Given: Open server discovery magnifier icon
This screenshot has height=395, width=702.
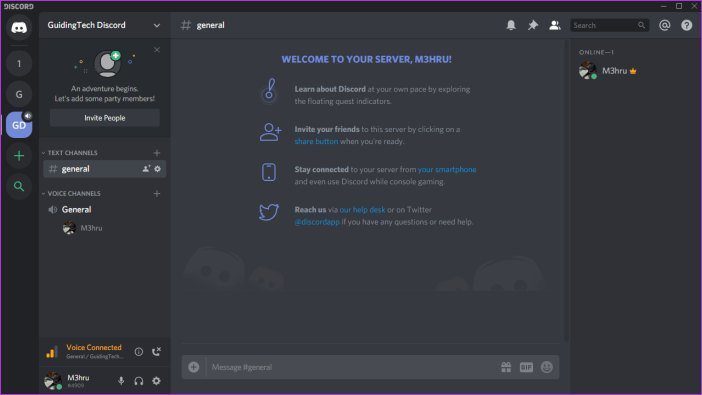Looking at the screenshot, I should point(19,186).
